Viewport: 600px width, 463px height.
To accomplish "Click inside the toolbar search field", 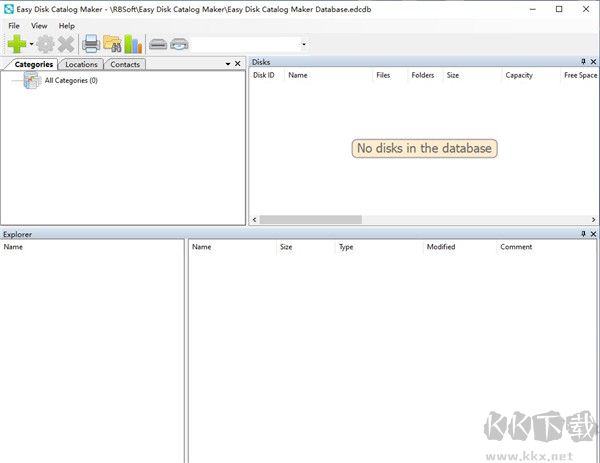I will [246, 44].
